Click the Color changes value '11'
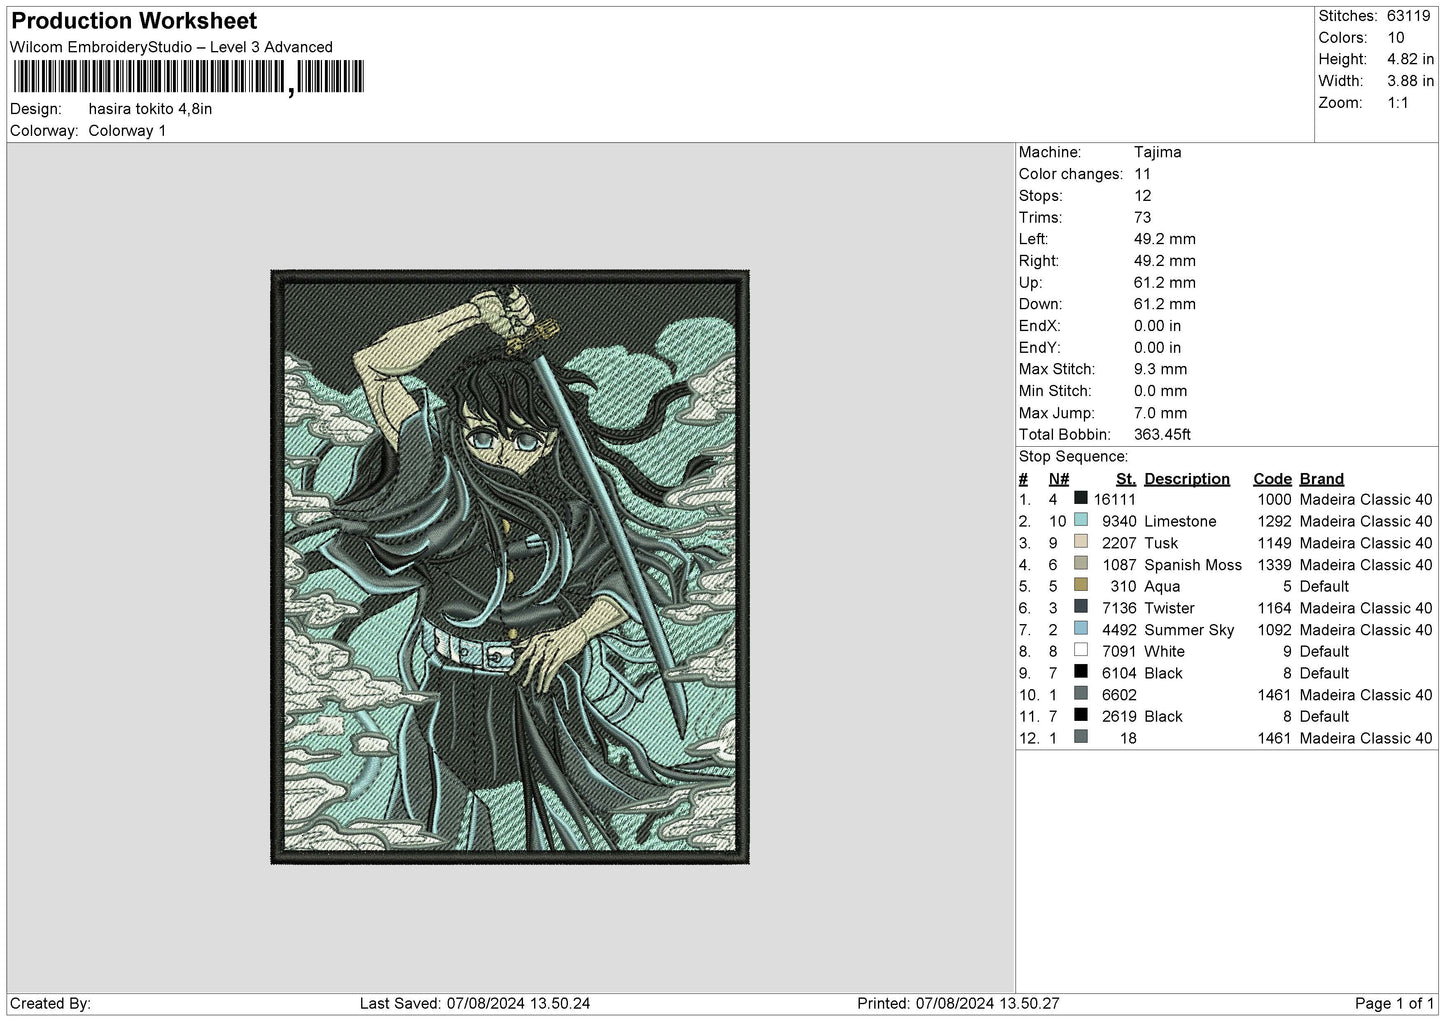This screenshot has width=1445, height=1021. pos(1142,174)
